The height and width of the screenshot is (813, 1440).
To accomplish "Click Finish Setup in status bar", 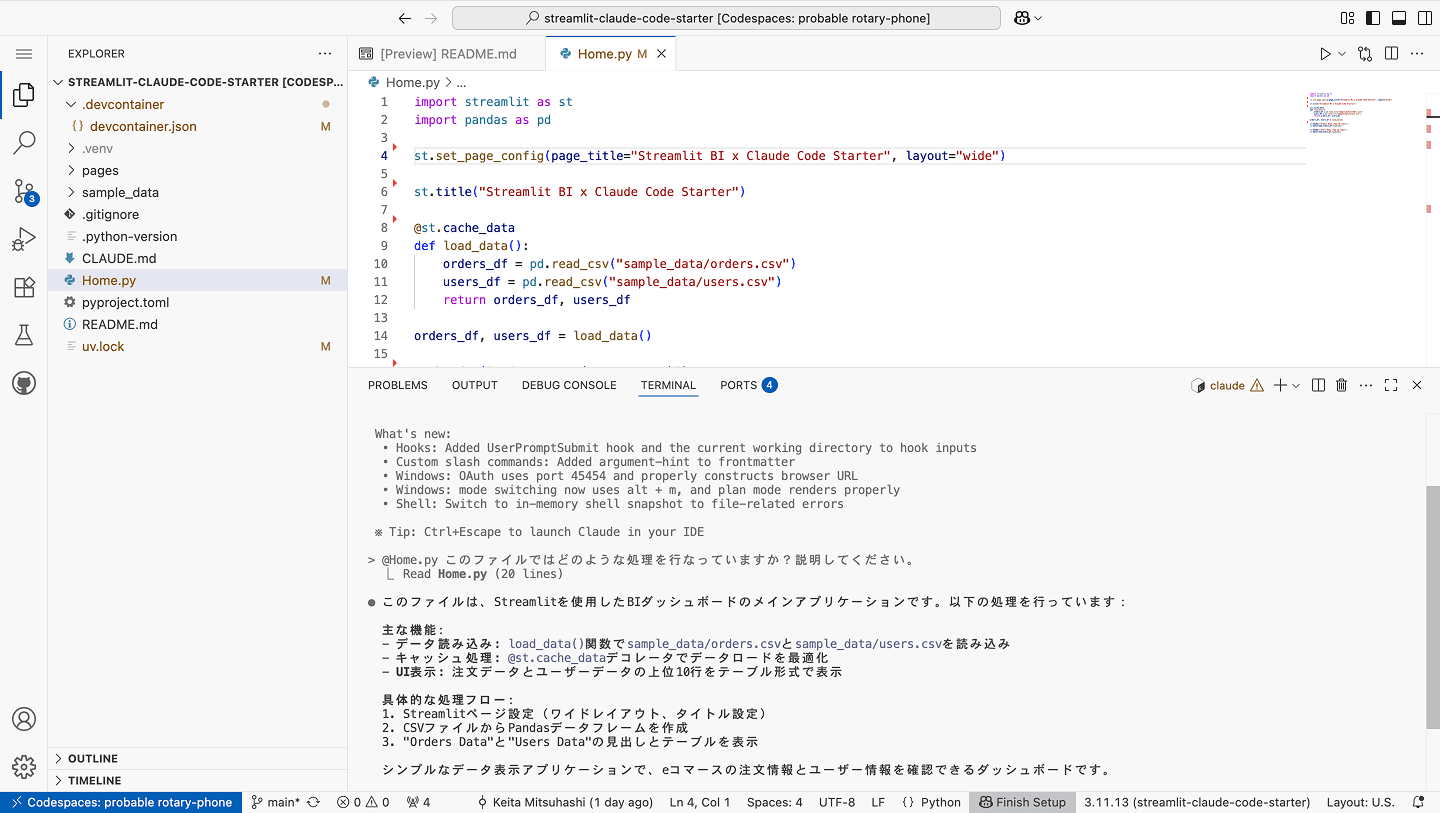I will [1021, 802].
